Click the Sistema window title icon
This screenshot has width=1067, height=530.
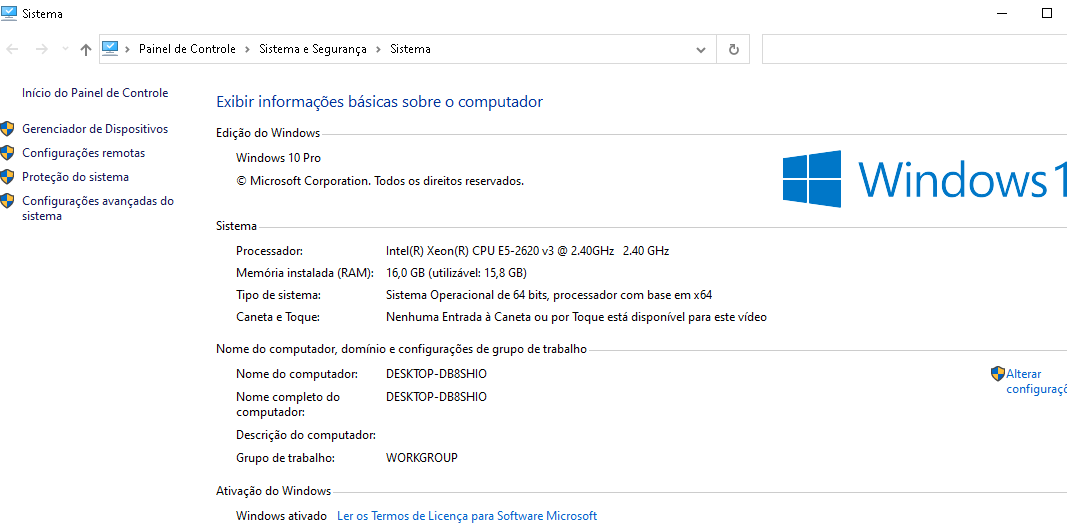(9, 13)
